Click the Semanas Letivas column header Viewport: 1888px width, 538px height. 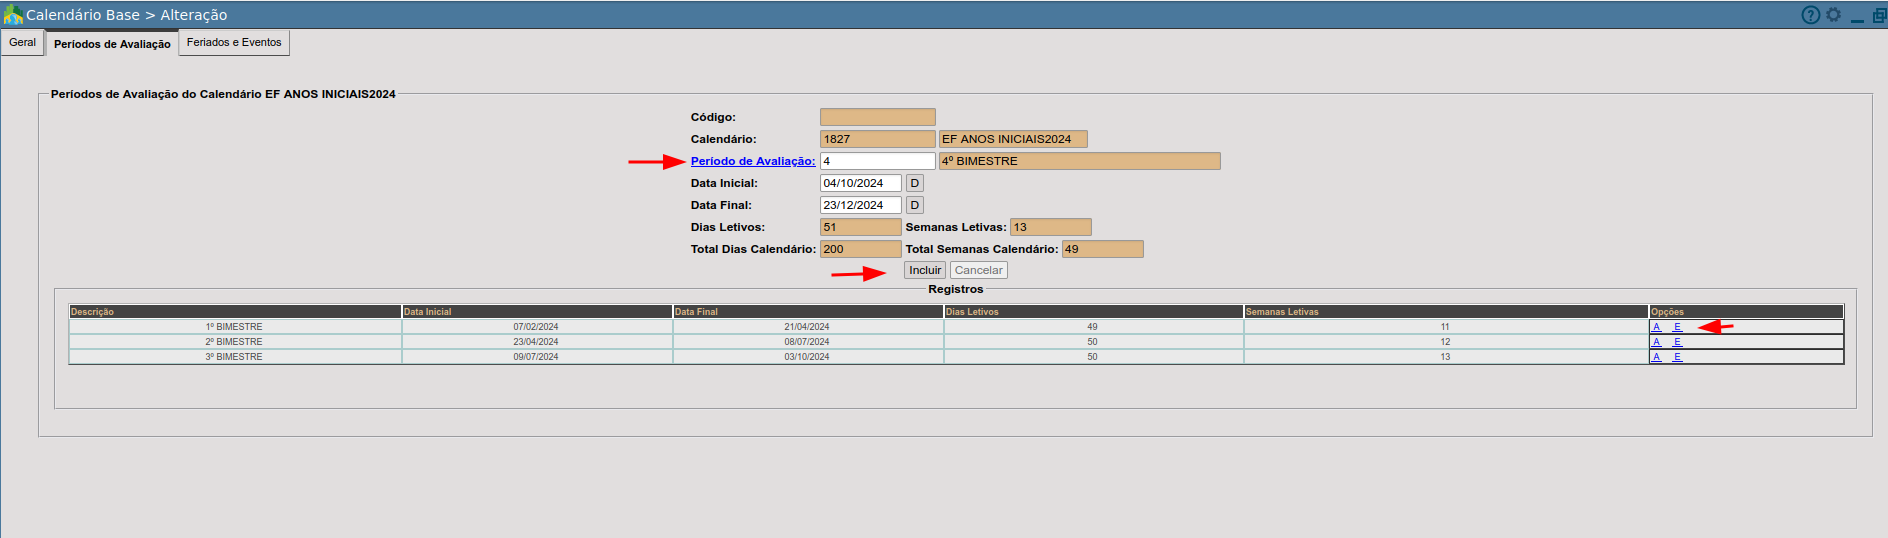coord(1446,312)
